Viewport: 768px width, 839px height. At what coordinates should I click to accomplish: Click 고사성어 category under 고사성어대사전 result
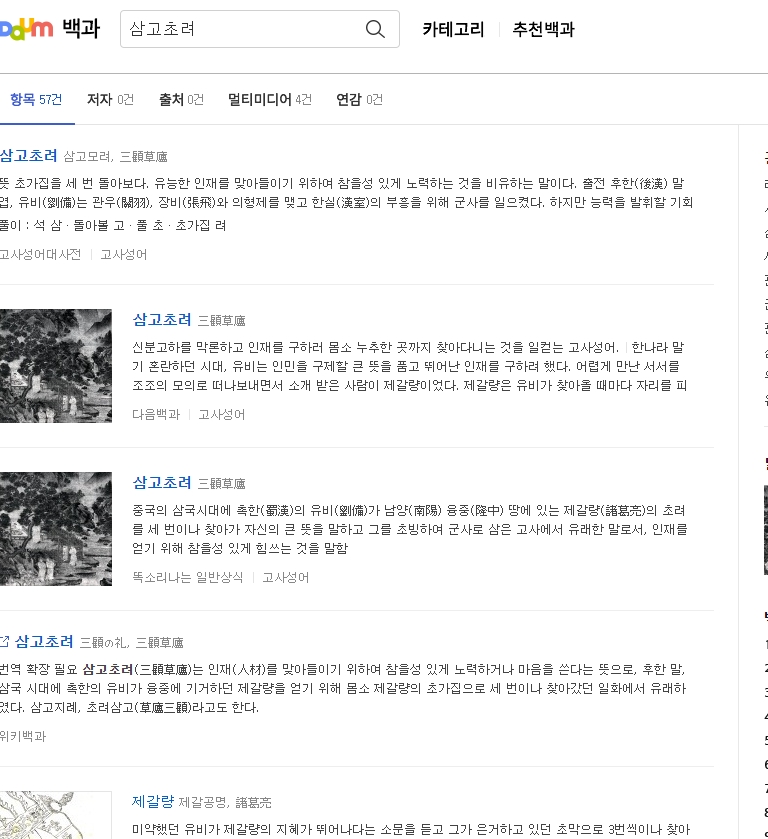(x=124, y=254)
